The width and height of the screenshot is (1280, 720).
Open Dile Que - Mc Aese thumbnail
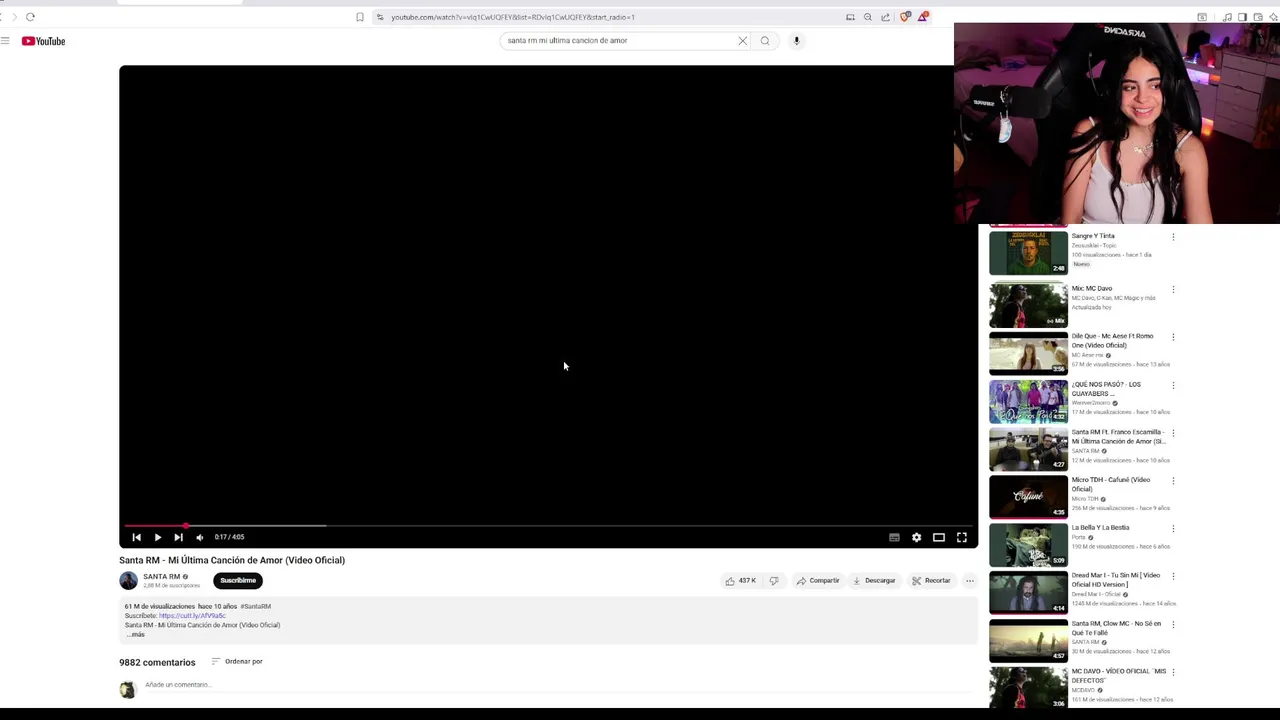(x=1028, y=353)
